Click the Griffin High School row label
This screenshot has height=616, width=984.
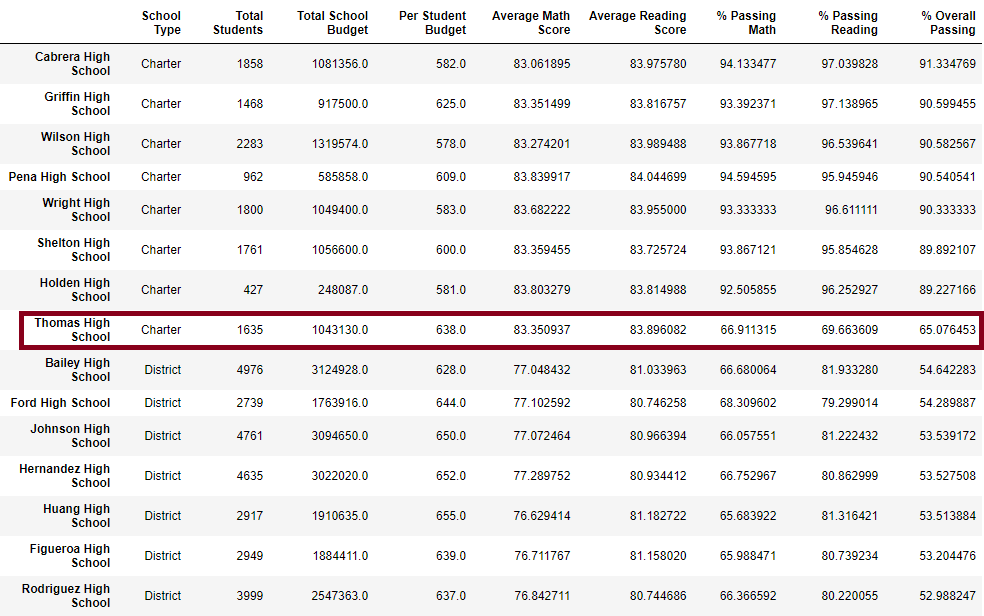(x=77, y=104)
